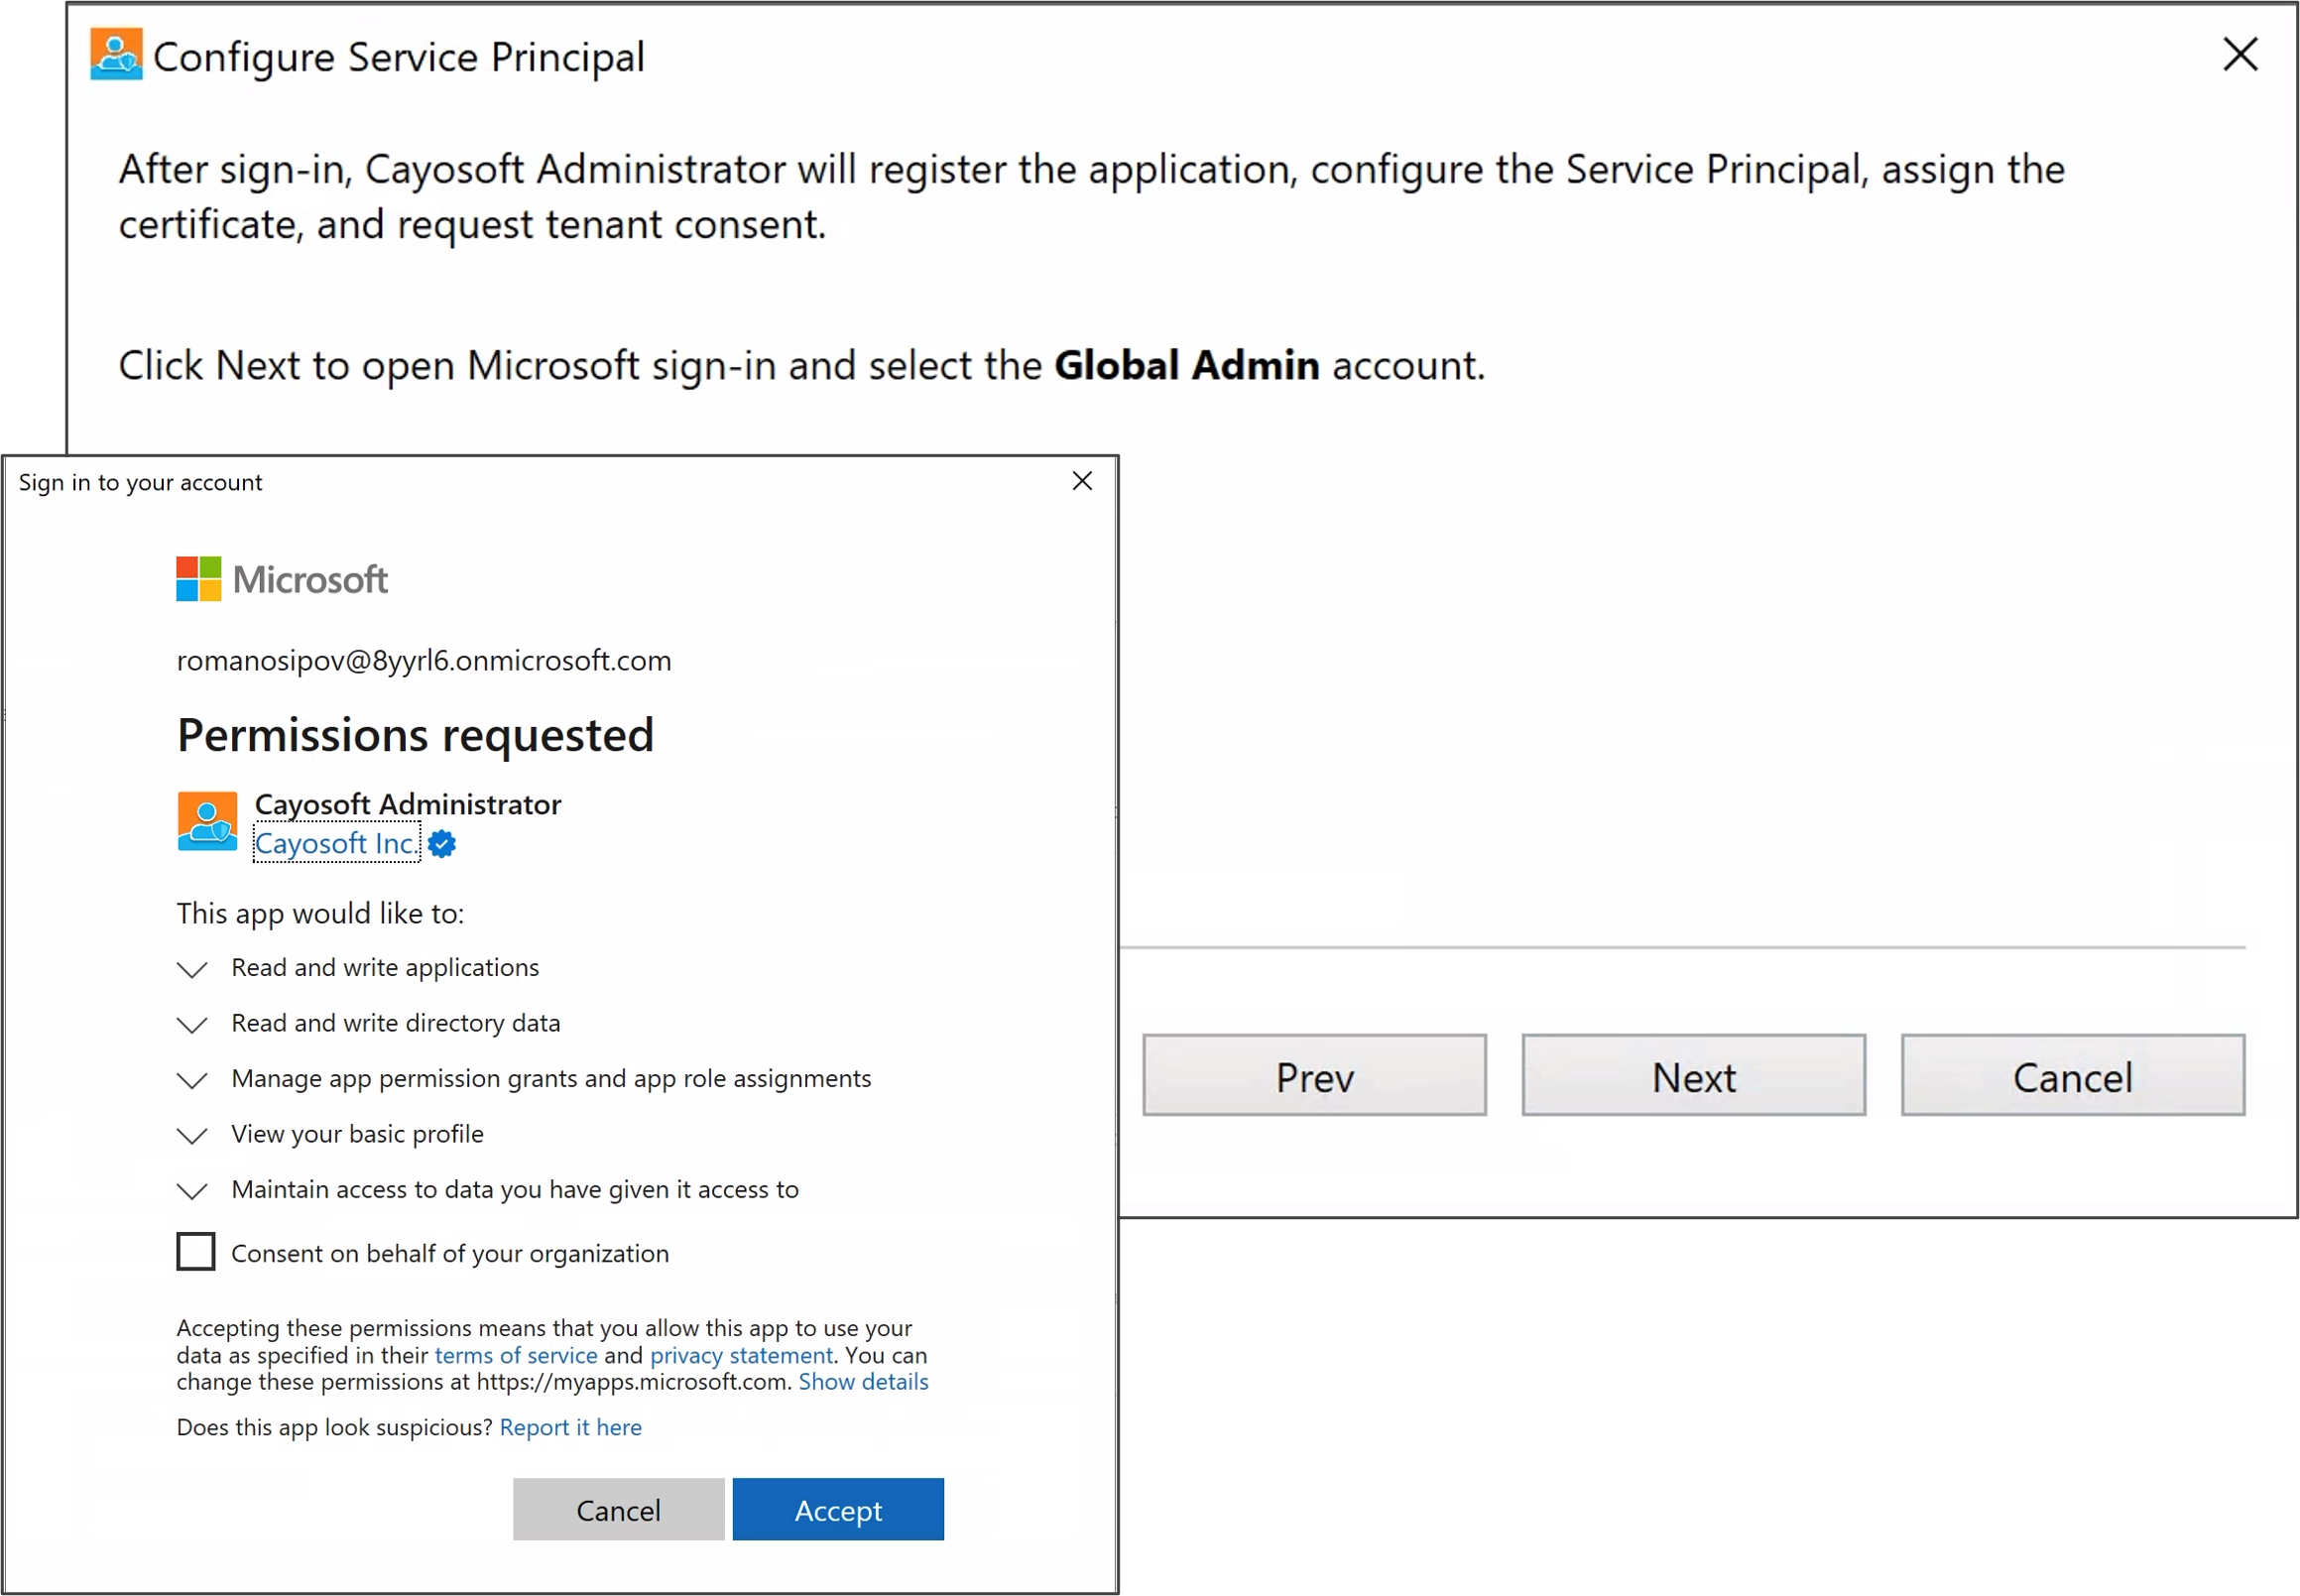Expand Maintain access to data permission
2300x1596 pixels.
coord(192,1190)
